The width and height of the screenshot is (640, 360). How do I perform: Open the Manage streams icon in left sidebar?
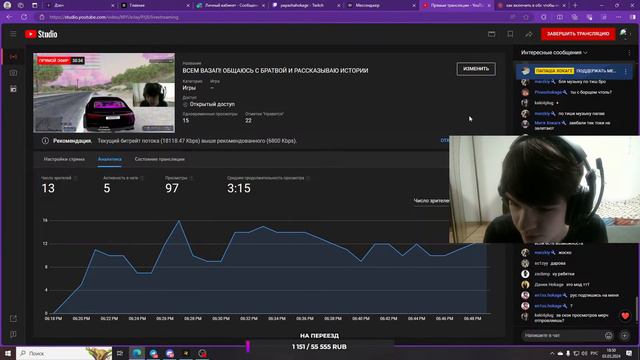(13, 89)
